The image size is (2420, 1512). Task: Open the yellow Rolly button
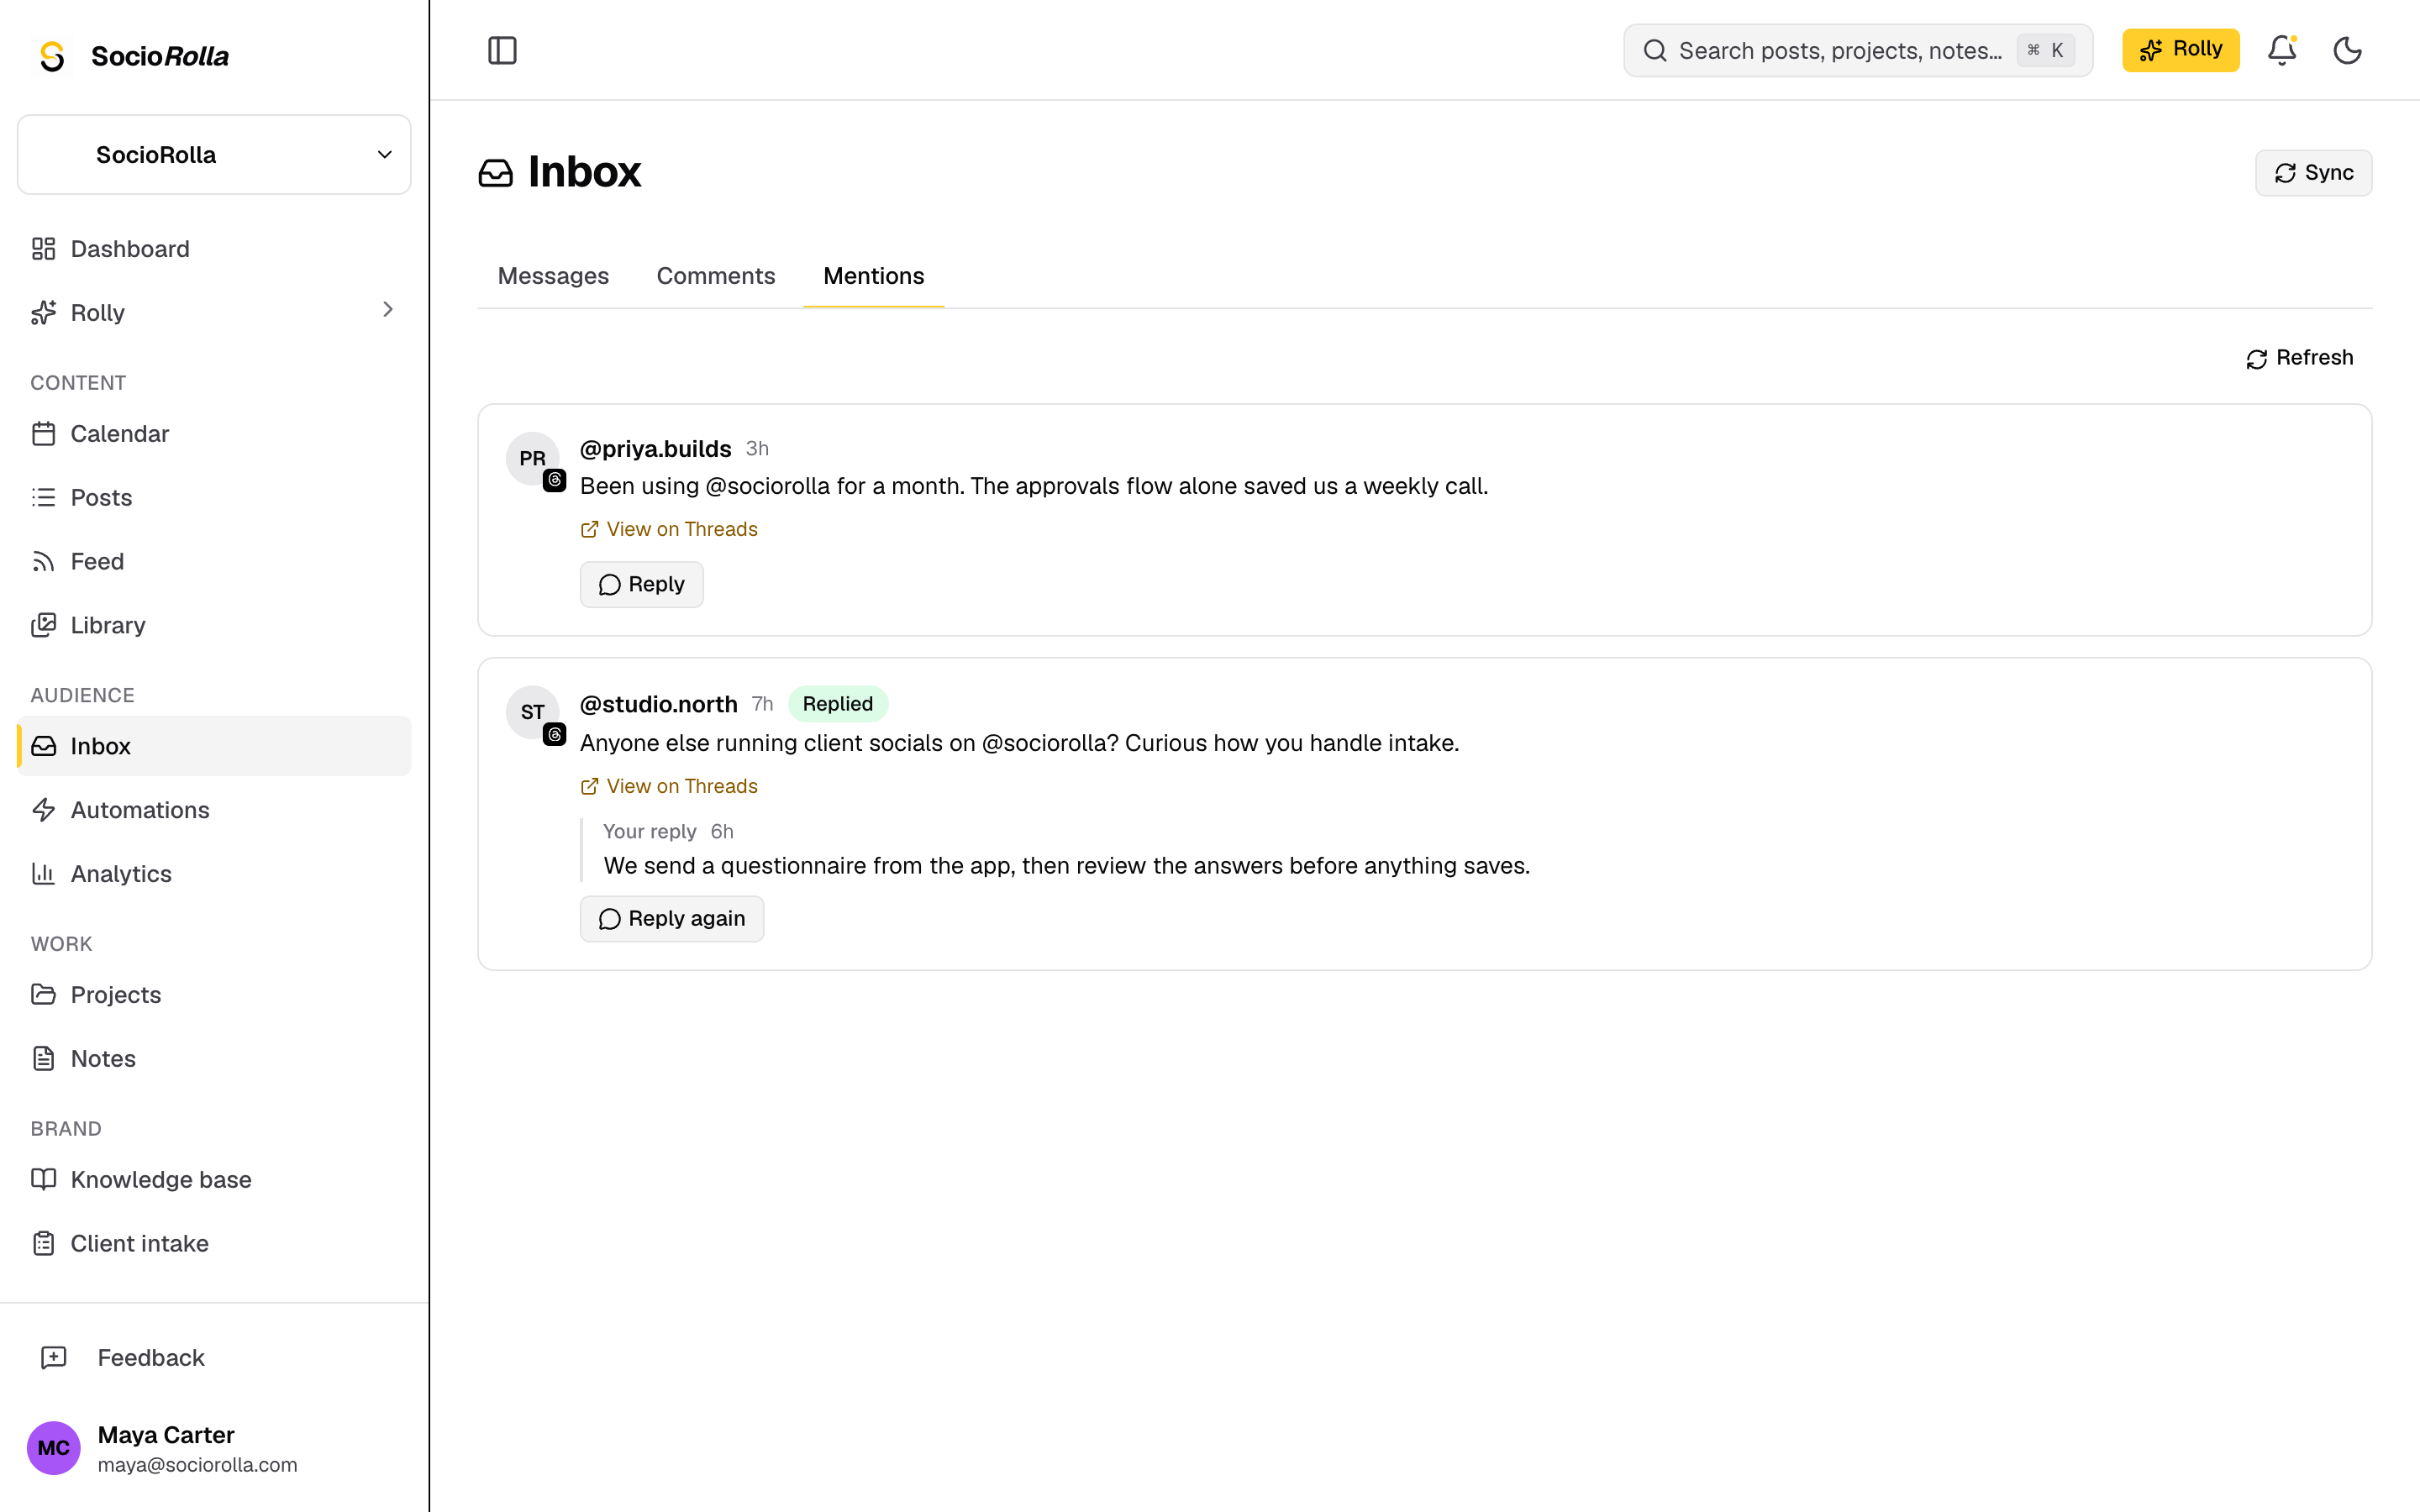[2180, 50]
